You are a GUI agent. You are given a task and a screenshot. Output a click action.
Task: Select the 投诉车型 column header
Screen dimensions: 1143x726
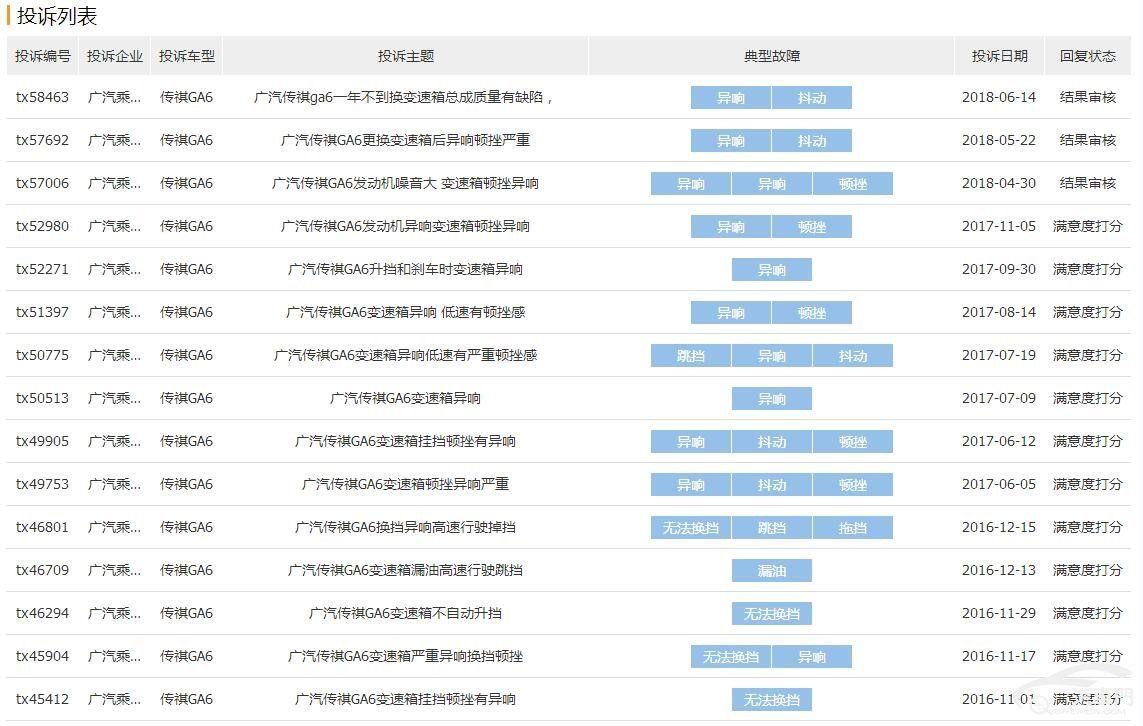coord(187,56)
